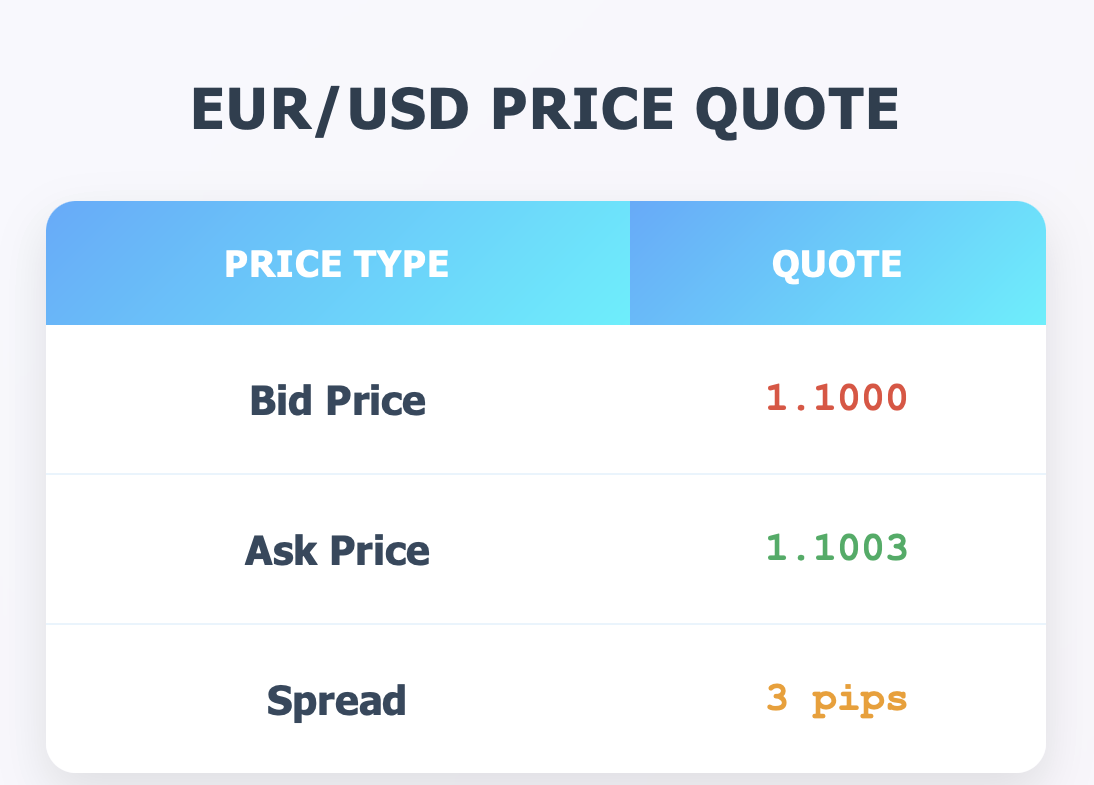Click the word "PRICE" in the table header

280,264
